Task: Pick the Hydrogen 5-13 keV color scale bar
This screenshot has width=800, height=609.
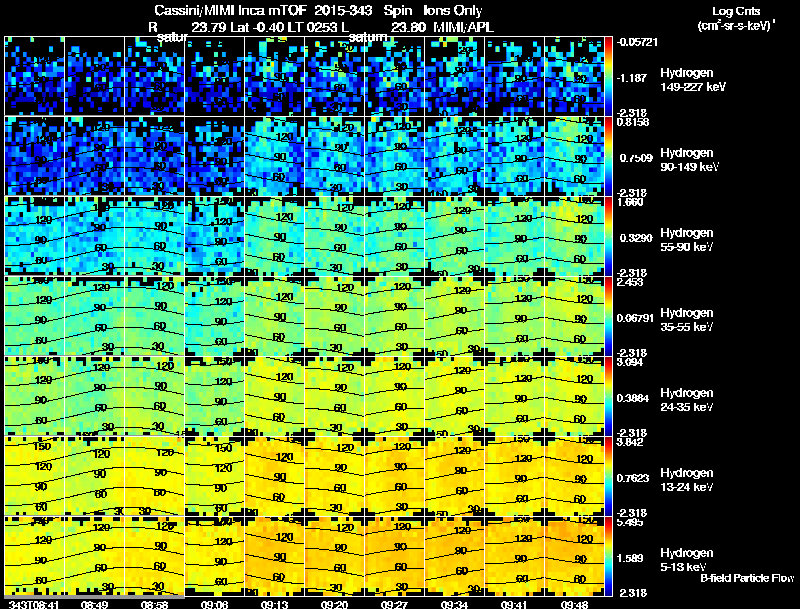Action: coord(609,556)
